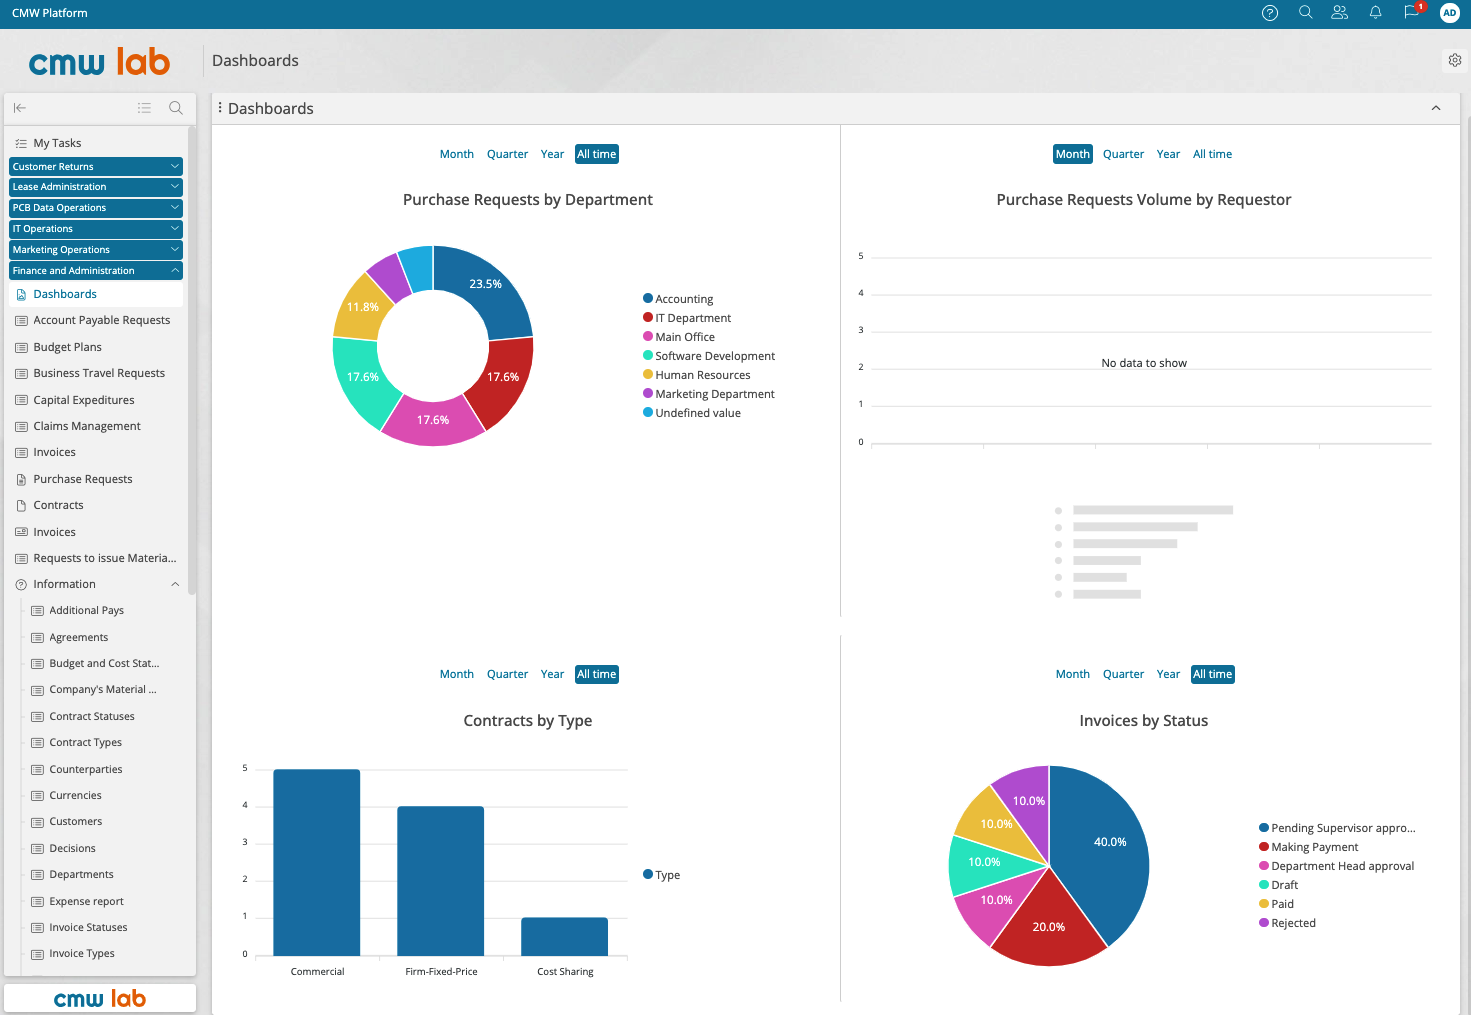Viewport: 1471px width, 1015px height.
Task: Open Invoice Types list
Action: [x=82, y=954]
